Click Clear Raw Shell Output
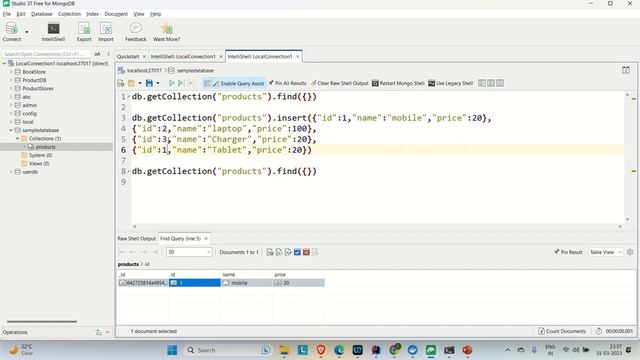 point(339,83)
